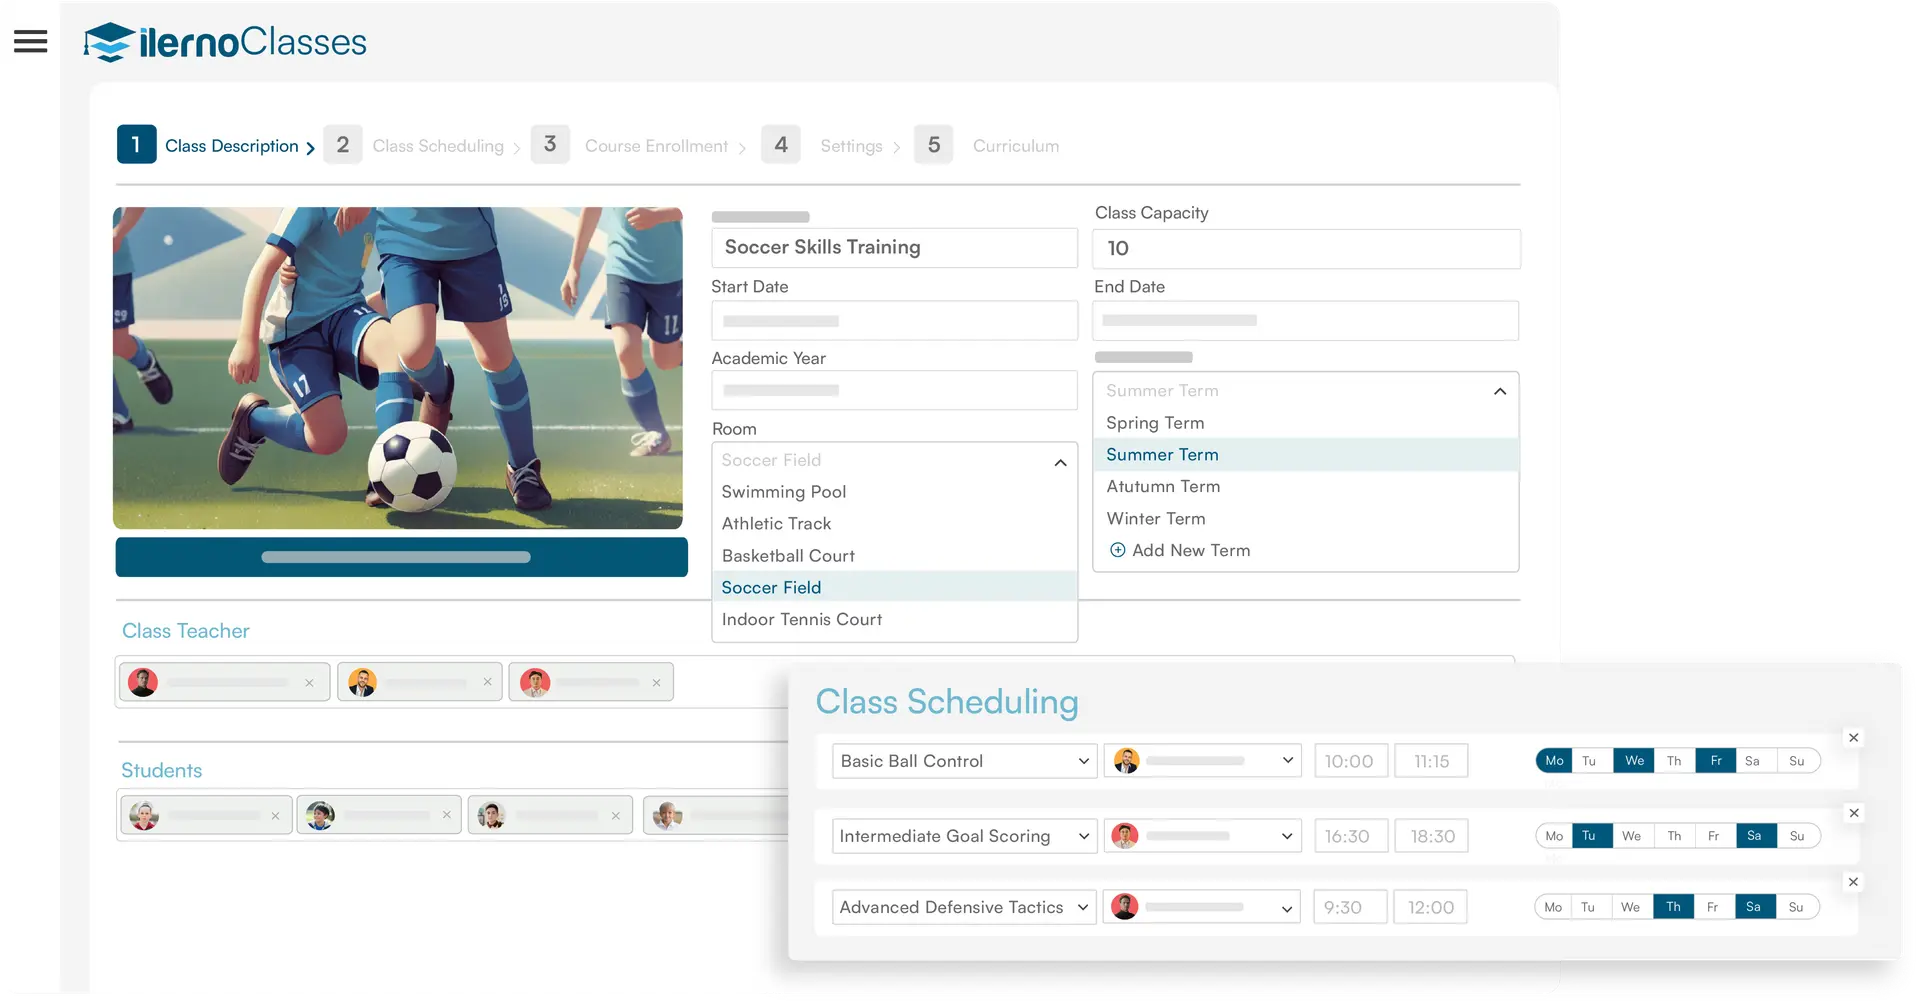Screen dimensions: 1920x1004
Task: Edit the Class Capacity field
Action: (x=1306, y=249)
